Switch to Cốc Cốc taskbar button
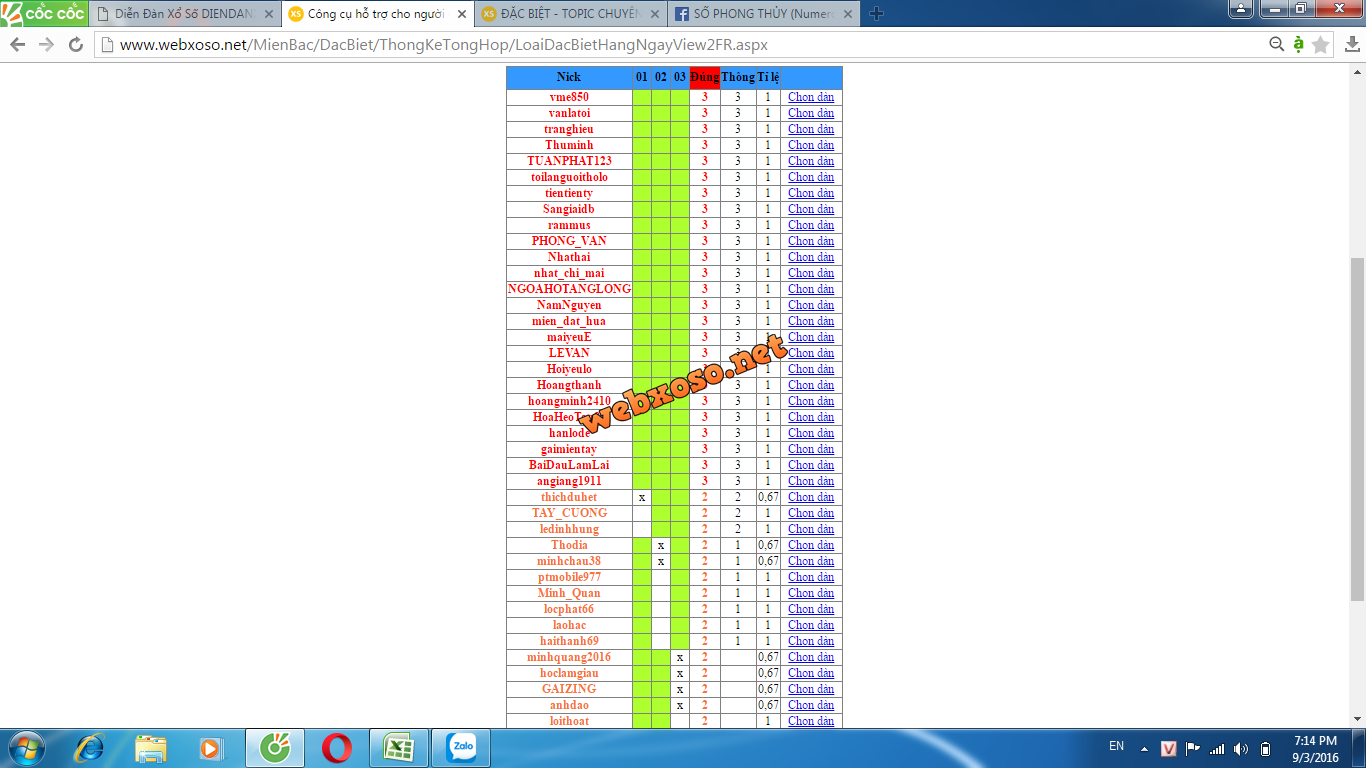This screenshot has width=1366, height=768. coord(275,748)
